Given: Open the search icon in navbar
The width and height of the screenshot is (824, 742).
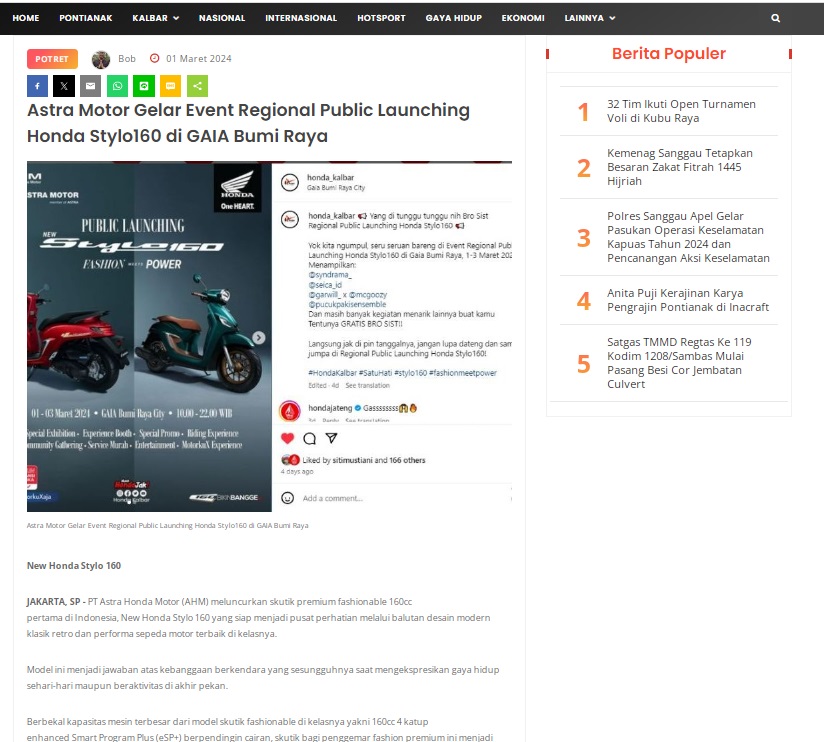Looking at the screenshot, I should [x=775, y=18].
